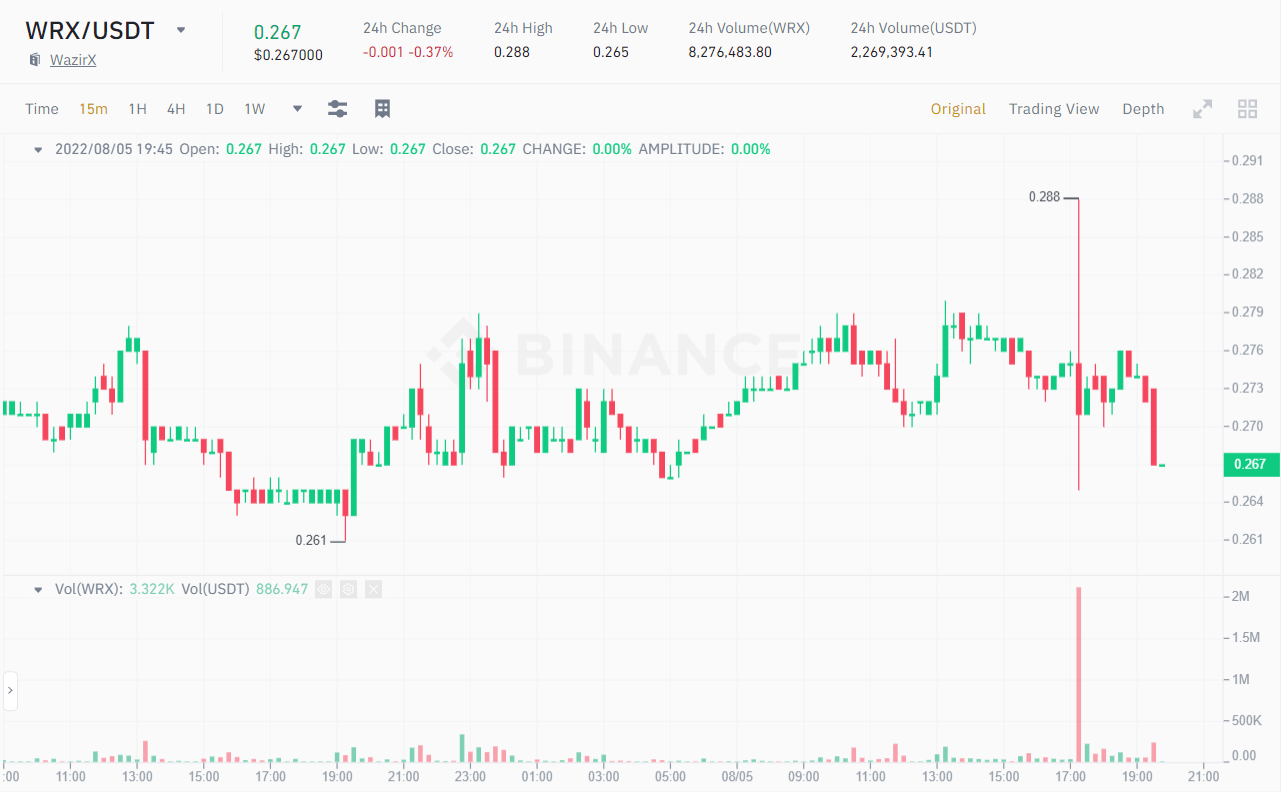Remove the volume indicator
1281x792 pixels.
click(x=373, y=590)
